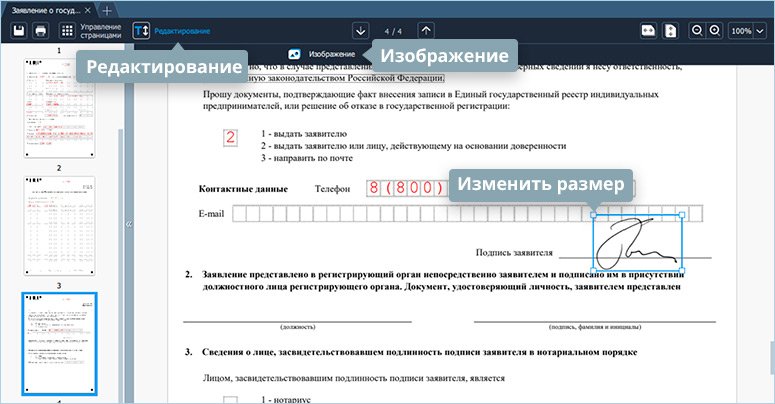Go to next page with down arrow

(x=360, y=31)
